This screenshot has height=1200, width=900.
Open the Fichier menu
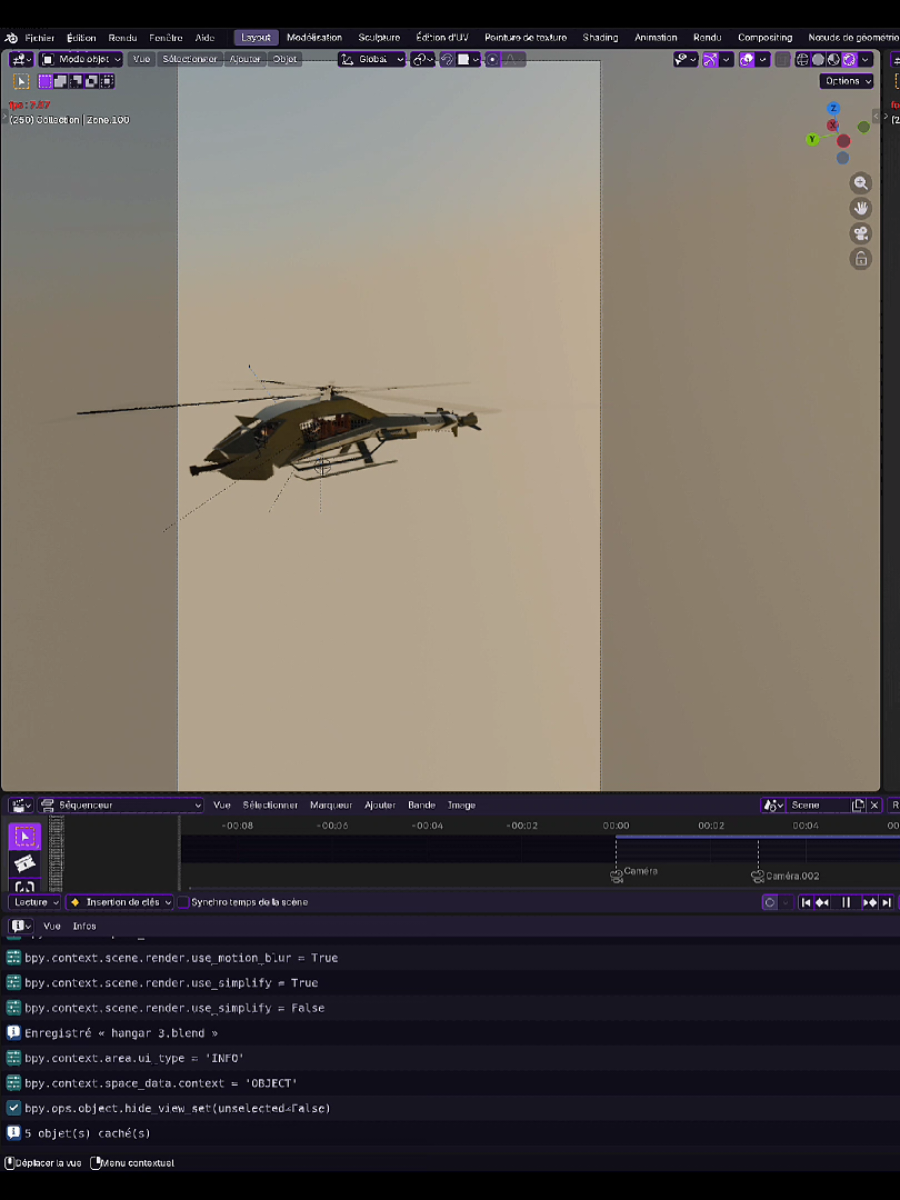pyautogui.click(x=40, y=38)
